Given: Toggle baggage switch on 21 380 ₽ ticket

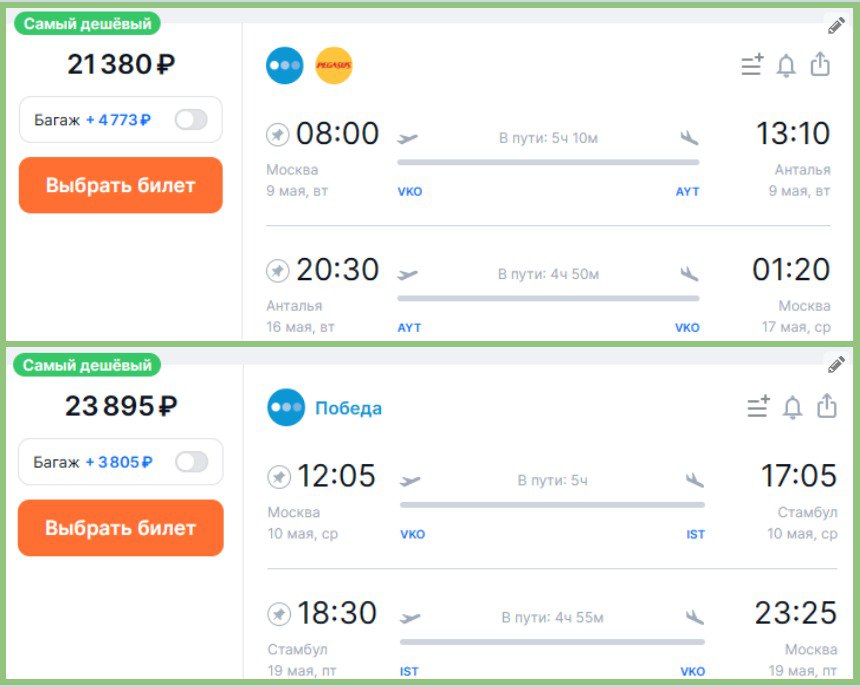Looking at the screenshot, I should (x=191, y=120).
